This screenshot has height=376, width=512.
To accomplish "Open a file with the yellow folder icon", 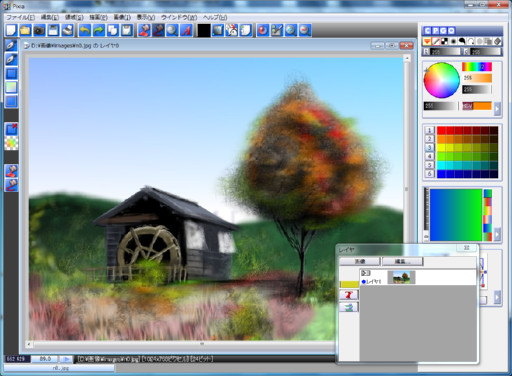I will coord(25,31).
